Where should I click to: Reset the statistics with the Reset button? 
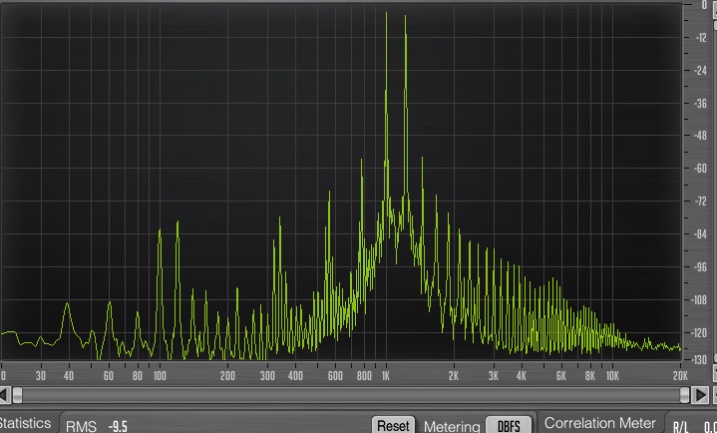tap(393, 425)
